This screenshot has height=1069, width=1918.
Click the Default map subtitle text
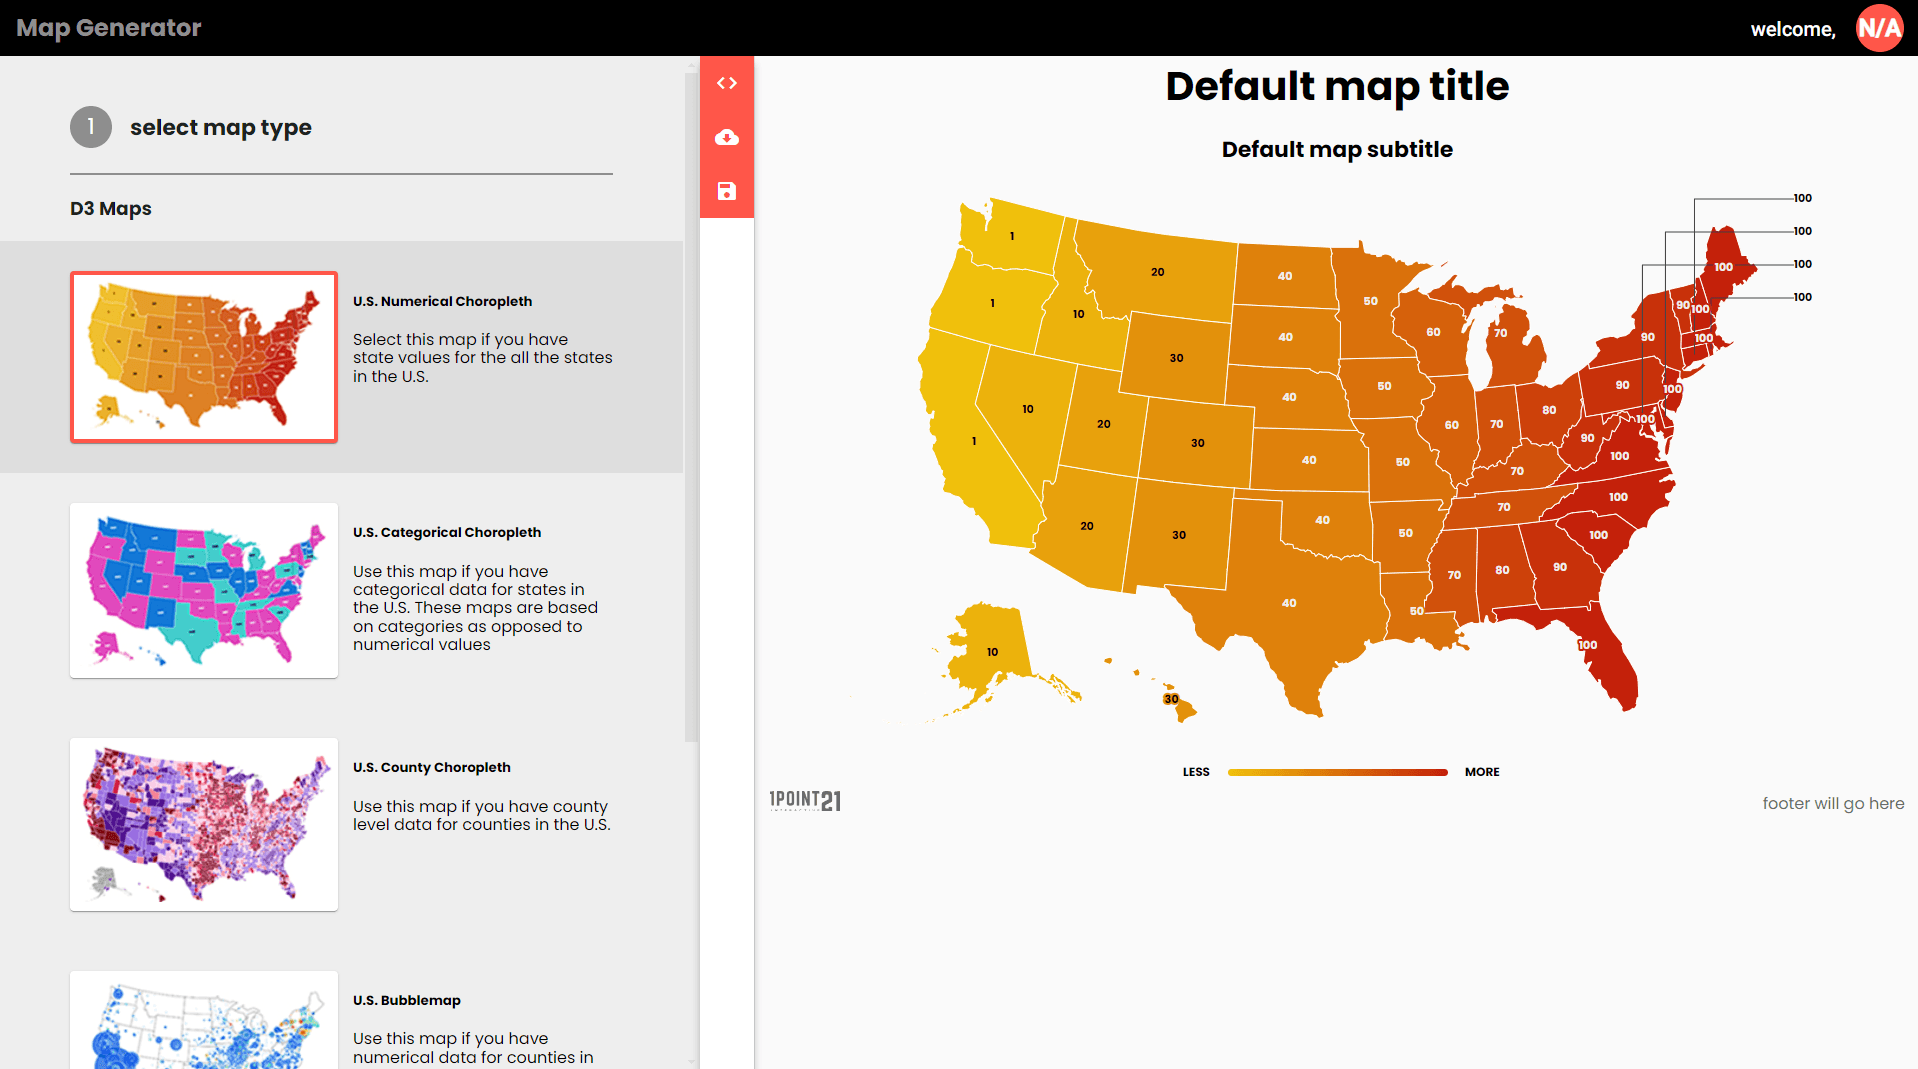(1337, 149)
